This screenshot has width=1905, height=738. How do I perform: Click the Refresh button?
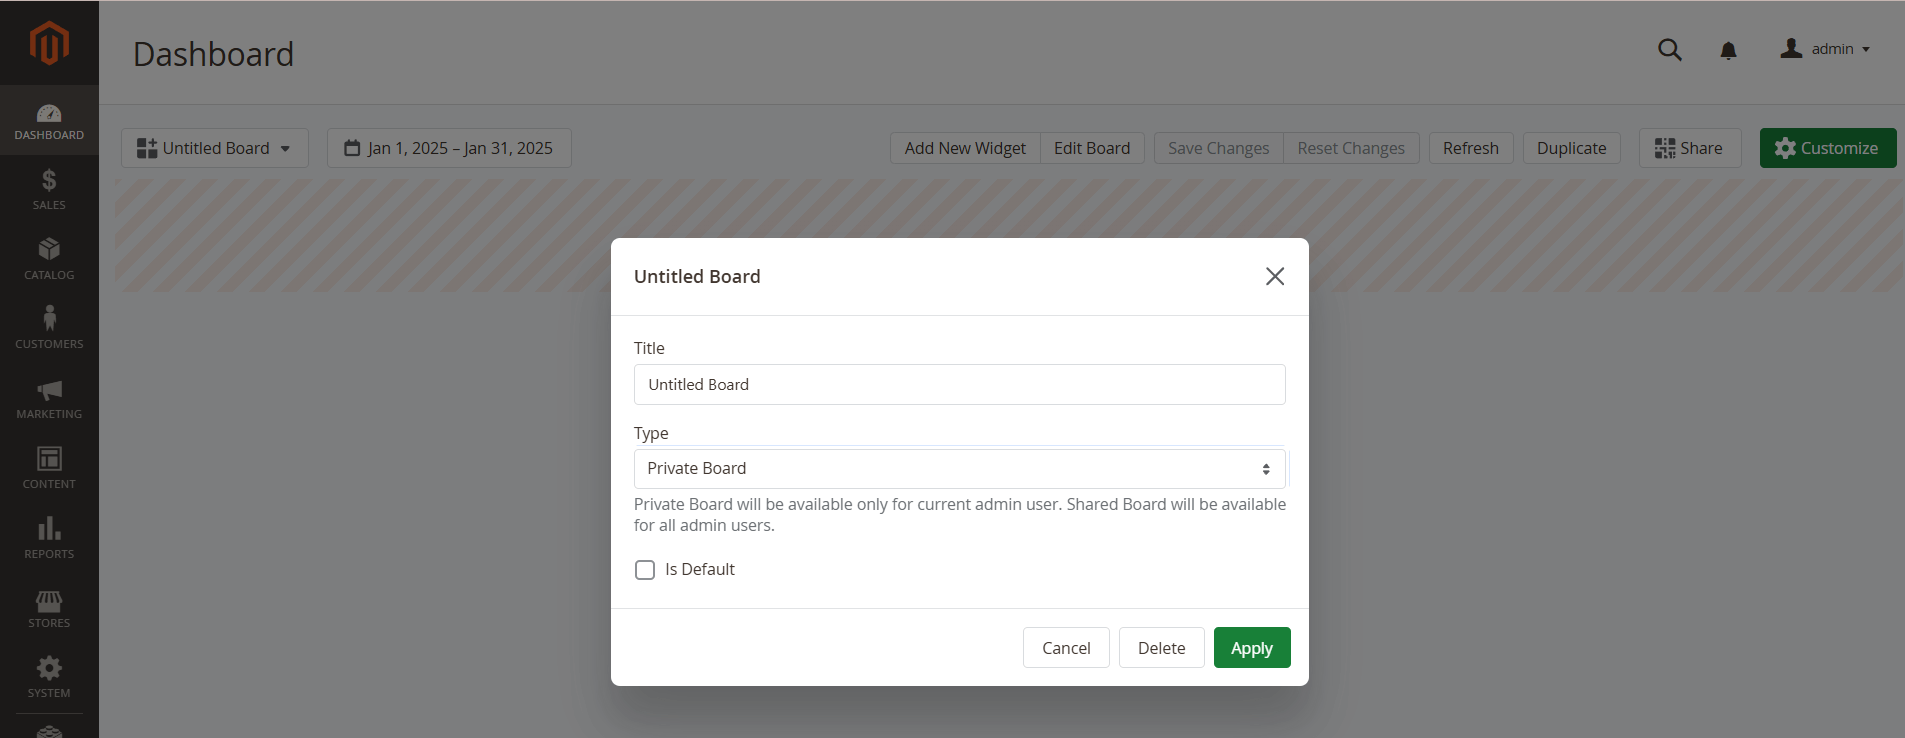1471,148
